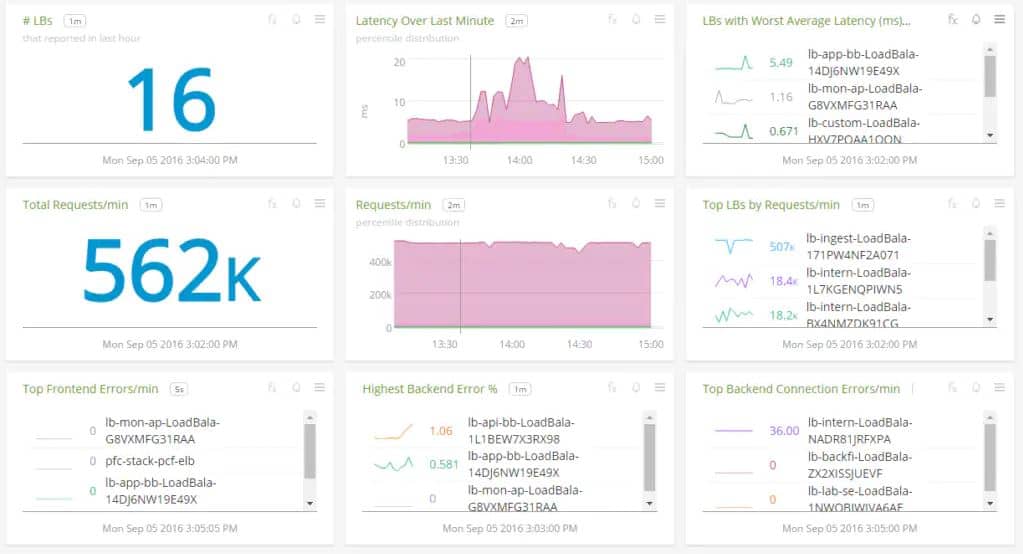The height and width of the screenshot is (554, 1023).
Task: Open fx analytics icon on # LBs chart
Action: click(x=272, y=20)
